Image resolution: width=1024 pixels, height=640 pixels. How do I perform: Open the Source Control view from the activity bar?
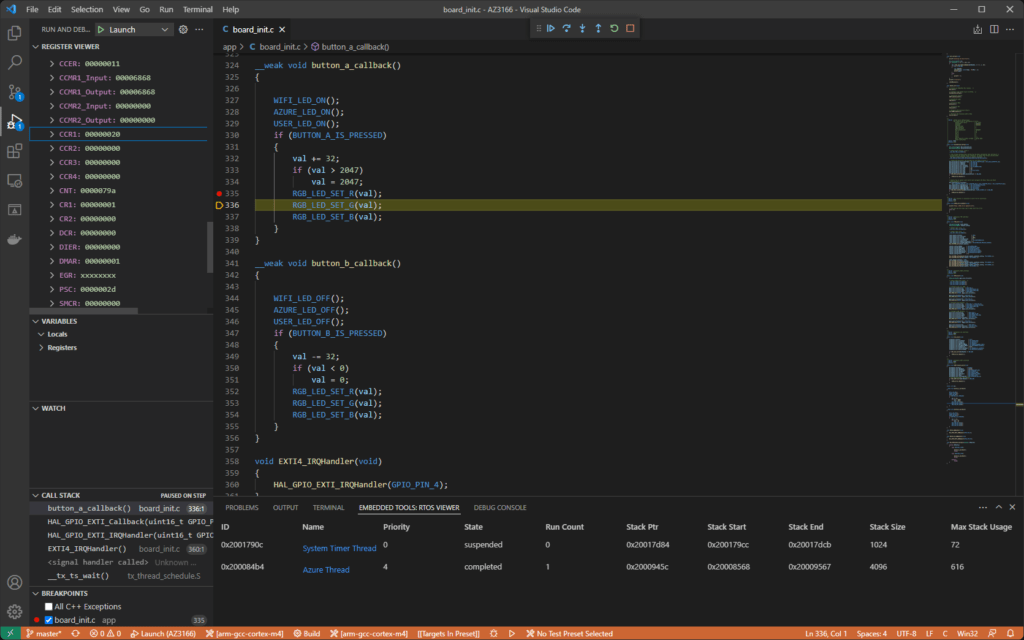click(15, 91)
